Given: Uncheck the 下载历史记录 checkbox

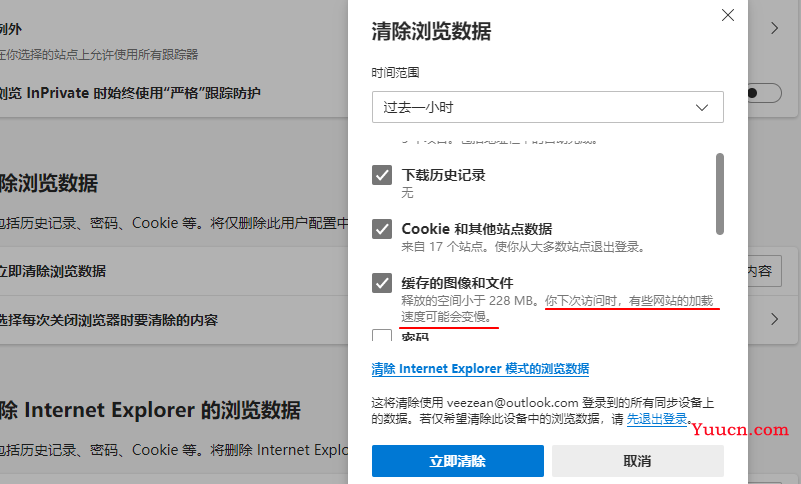Looking at the screenshot, I should point(382,175).
